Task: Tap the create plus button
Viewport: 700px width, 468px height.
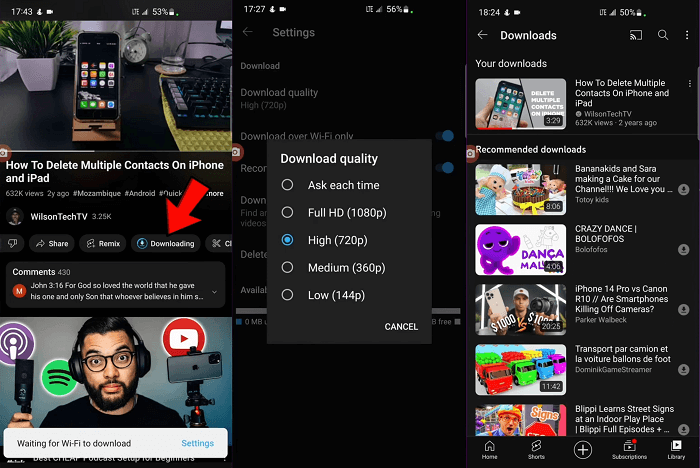Action: coord(583,450)
